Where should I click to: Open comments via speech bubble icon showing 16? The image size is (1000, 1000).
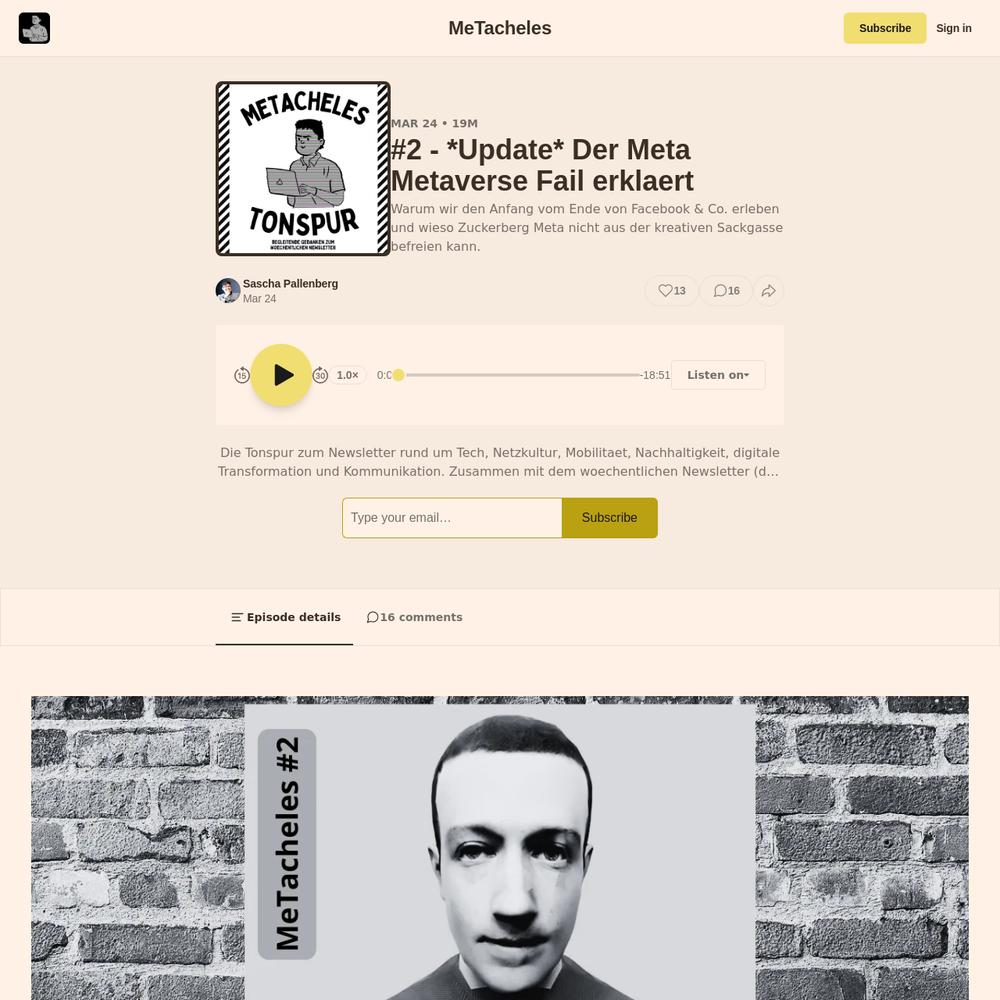(726, 291)
